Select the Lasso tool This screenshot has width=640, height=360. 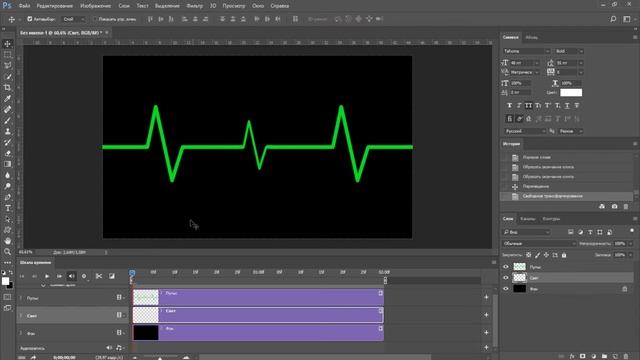pyautogui.click(x=7, y=65)
